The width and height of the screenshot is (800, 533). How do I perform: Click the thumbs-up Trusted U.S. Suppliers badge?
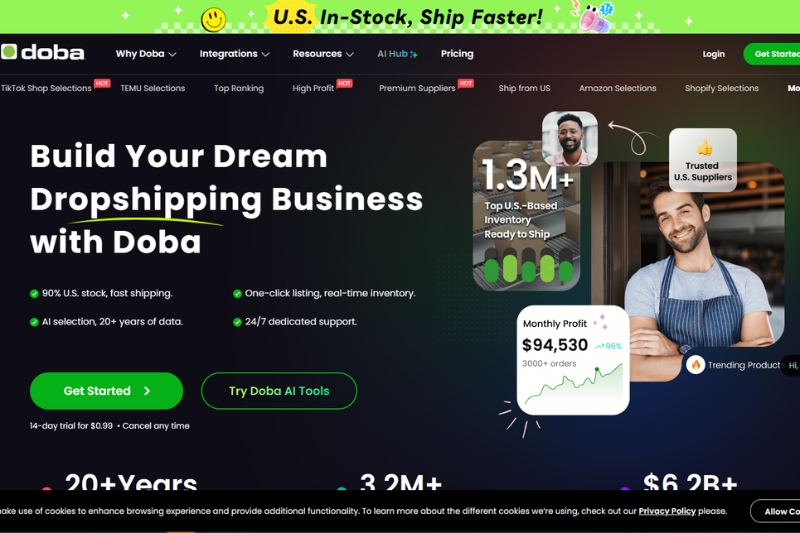coord(703,160)
